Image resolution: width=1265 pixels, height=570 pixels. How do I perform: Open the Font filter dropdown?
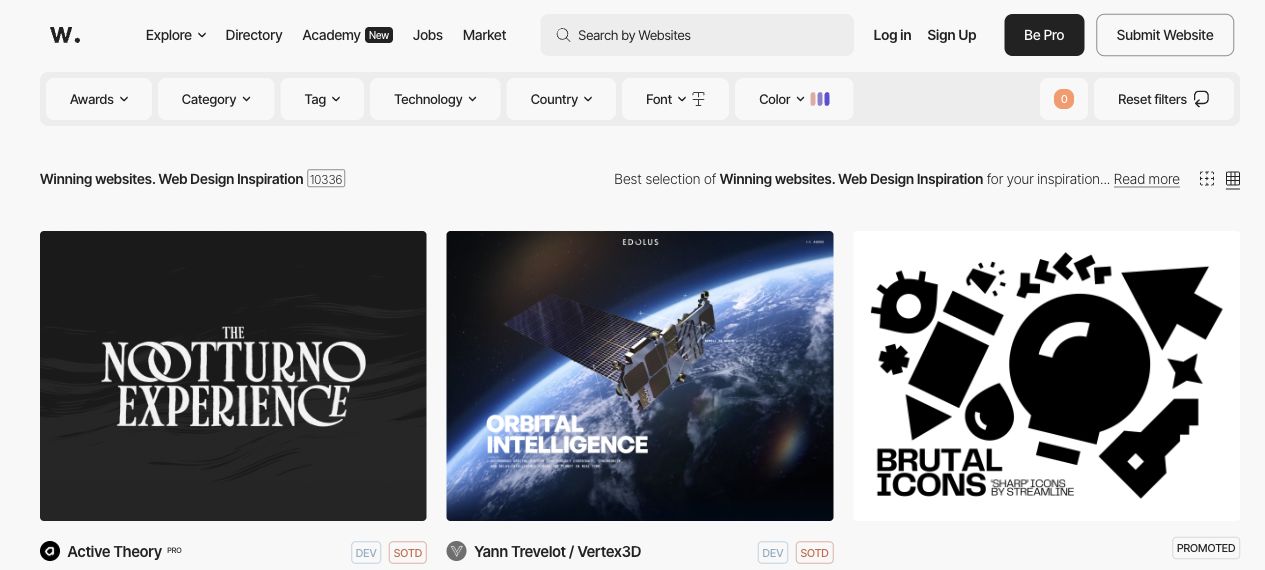tap(675, 99)
